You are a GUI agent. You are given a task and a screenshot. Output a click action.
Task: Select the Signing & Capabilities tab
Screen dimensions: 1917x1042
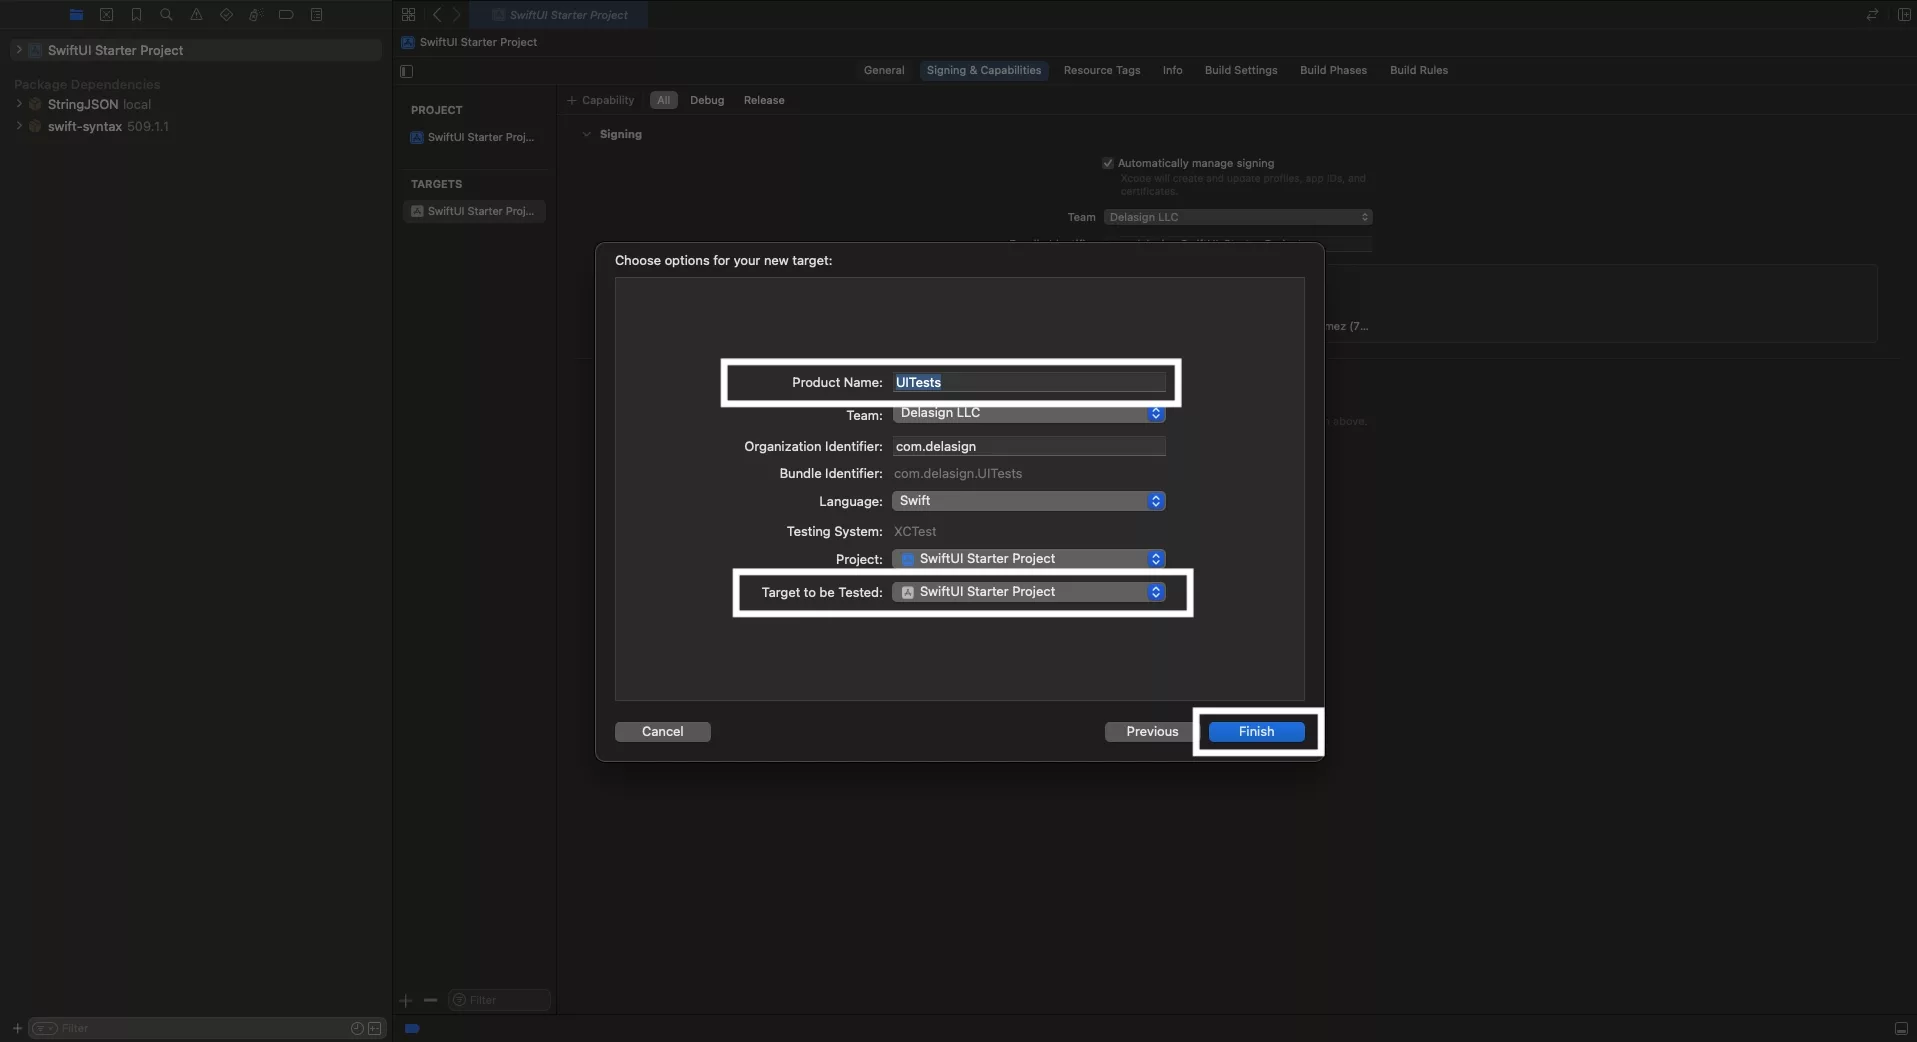click(984, 70)
